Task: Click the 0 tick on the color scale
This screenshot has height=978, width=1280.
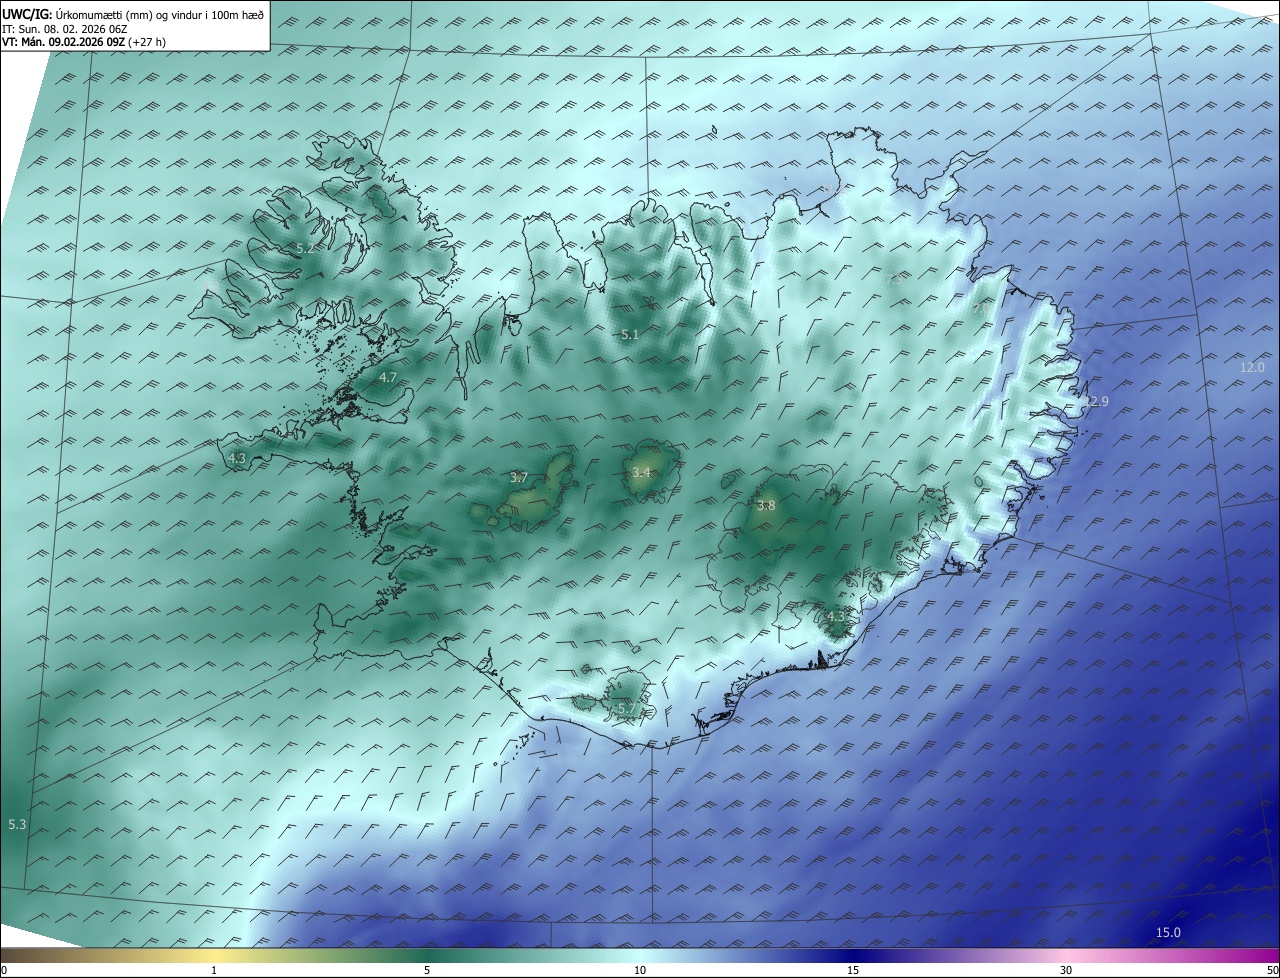Action: click(4, 970)
